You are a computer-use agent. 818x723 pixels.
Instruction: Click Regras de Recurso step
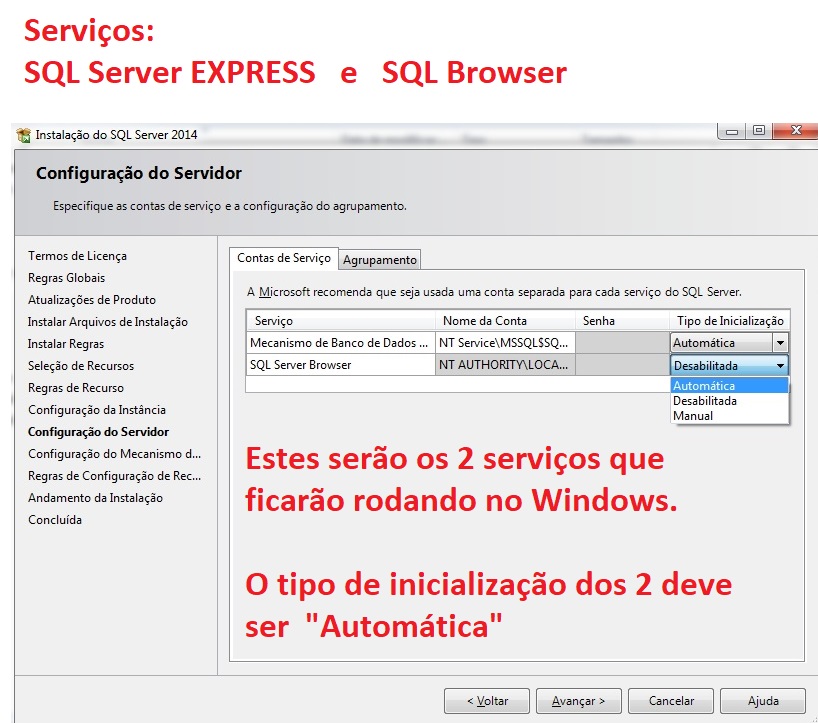(76, 388)
